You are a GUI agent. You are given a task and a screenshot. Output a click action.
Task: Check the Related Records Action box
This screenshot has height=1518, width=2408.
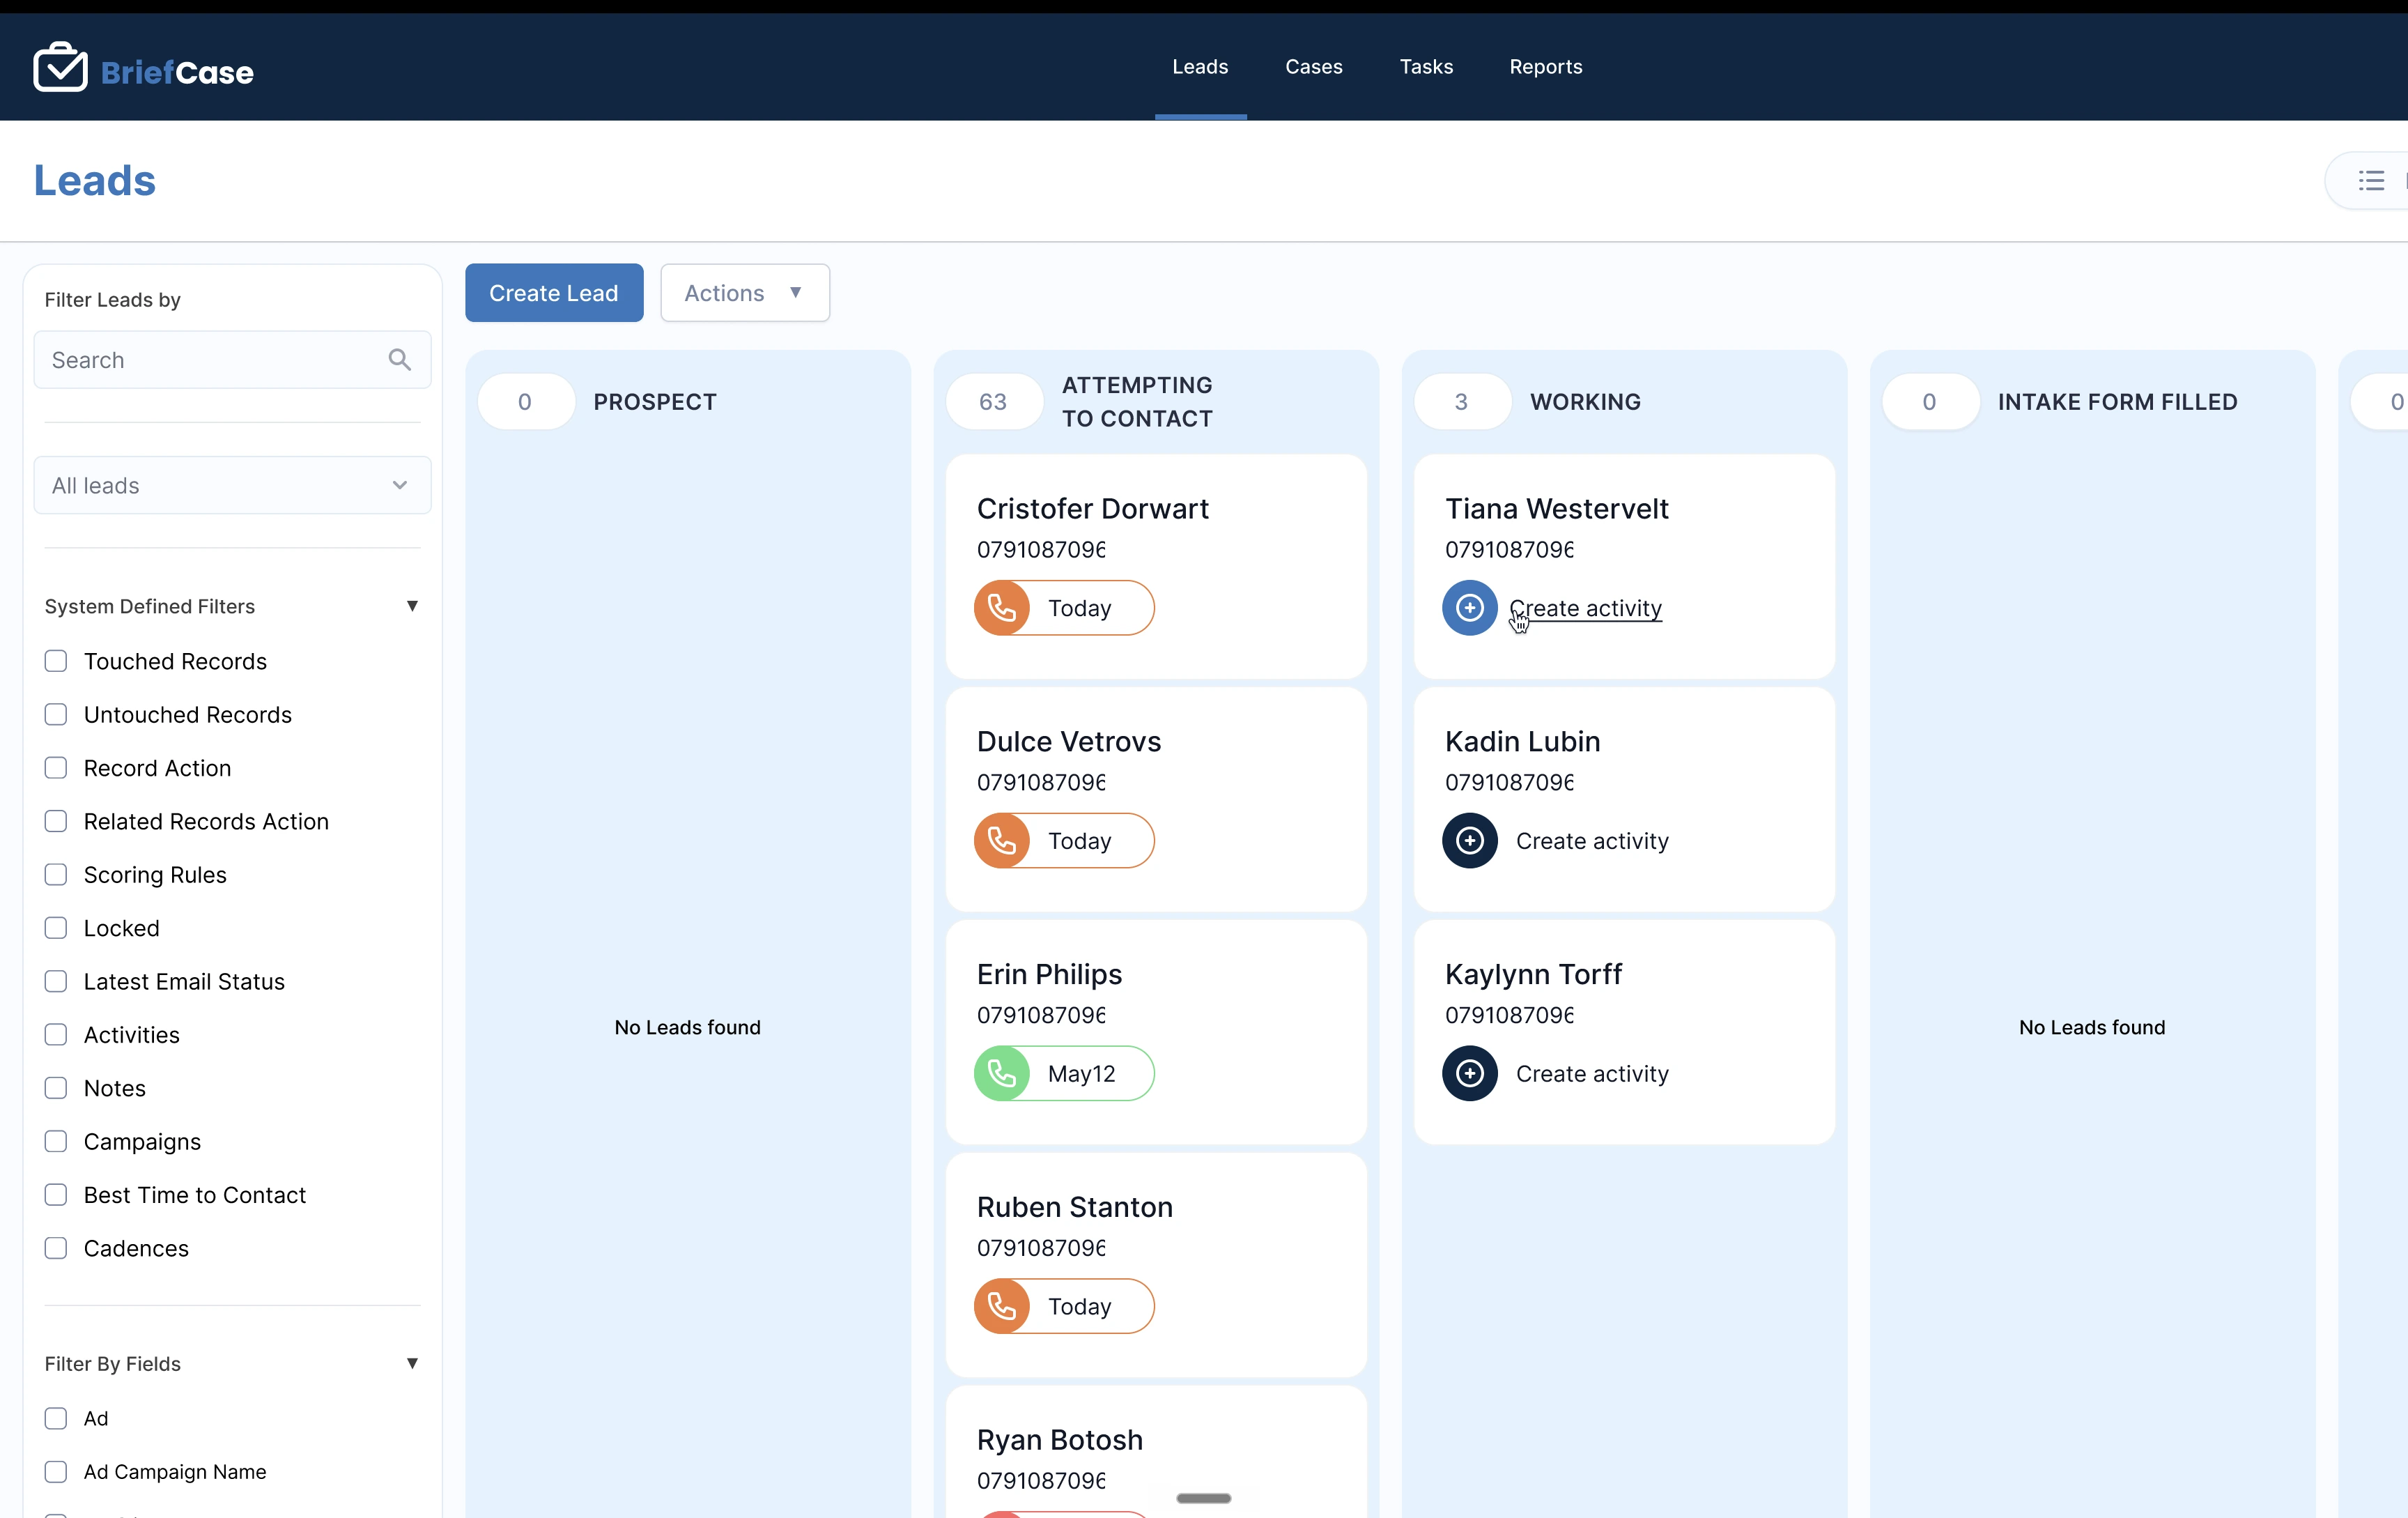pyautogui.click(x=56, y=822)
